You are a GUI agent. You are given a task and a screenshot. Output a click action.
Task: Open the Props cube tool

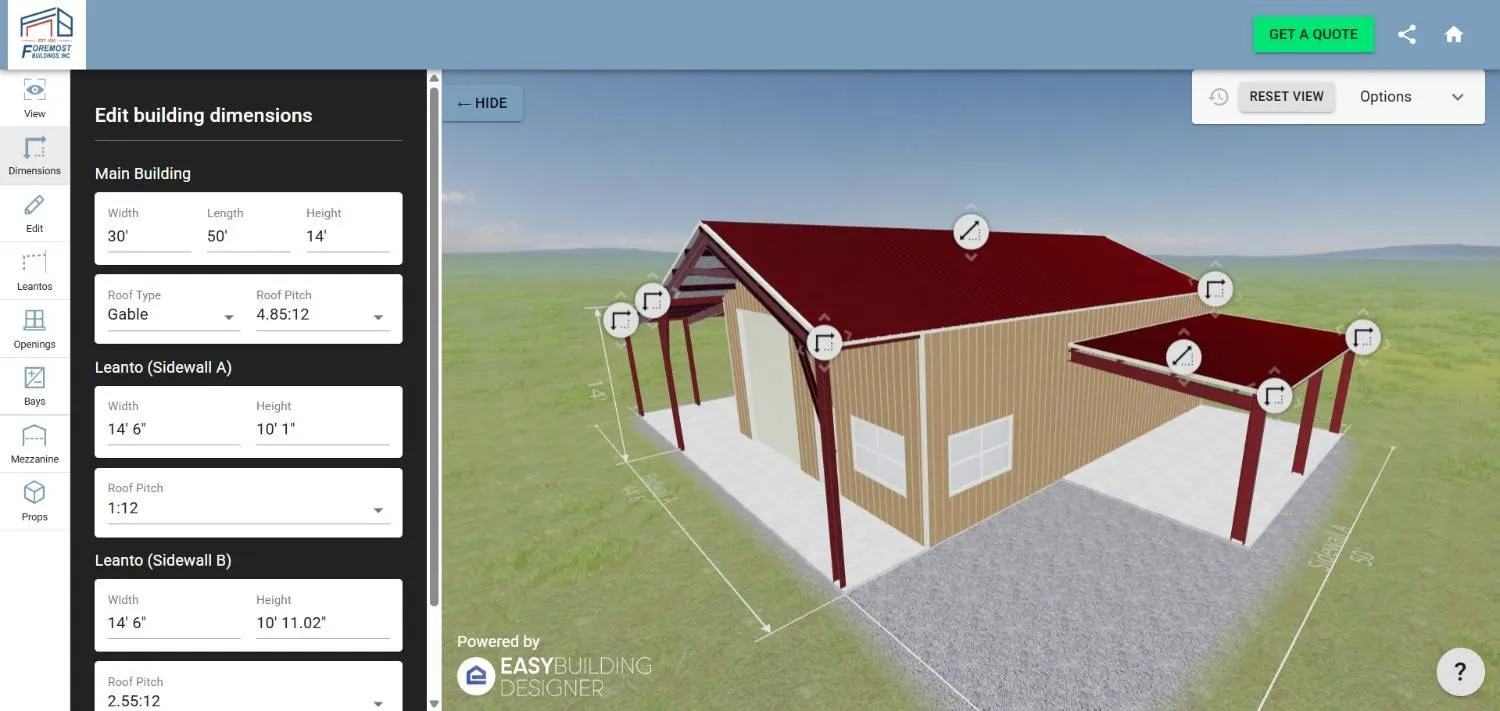point(35,495)
